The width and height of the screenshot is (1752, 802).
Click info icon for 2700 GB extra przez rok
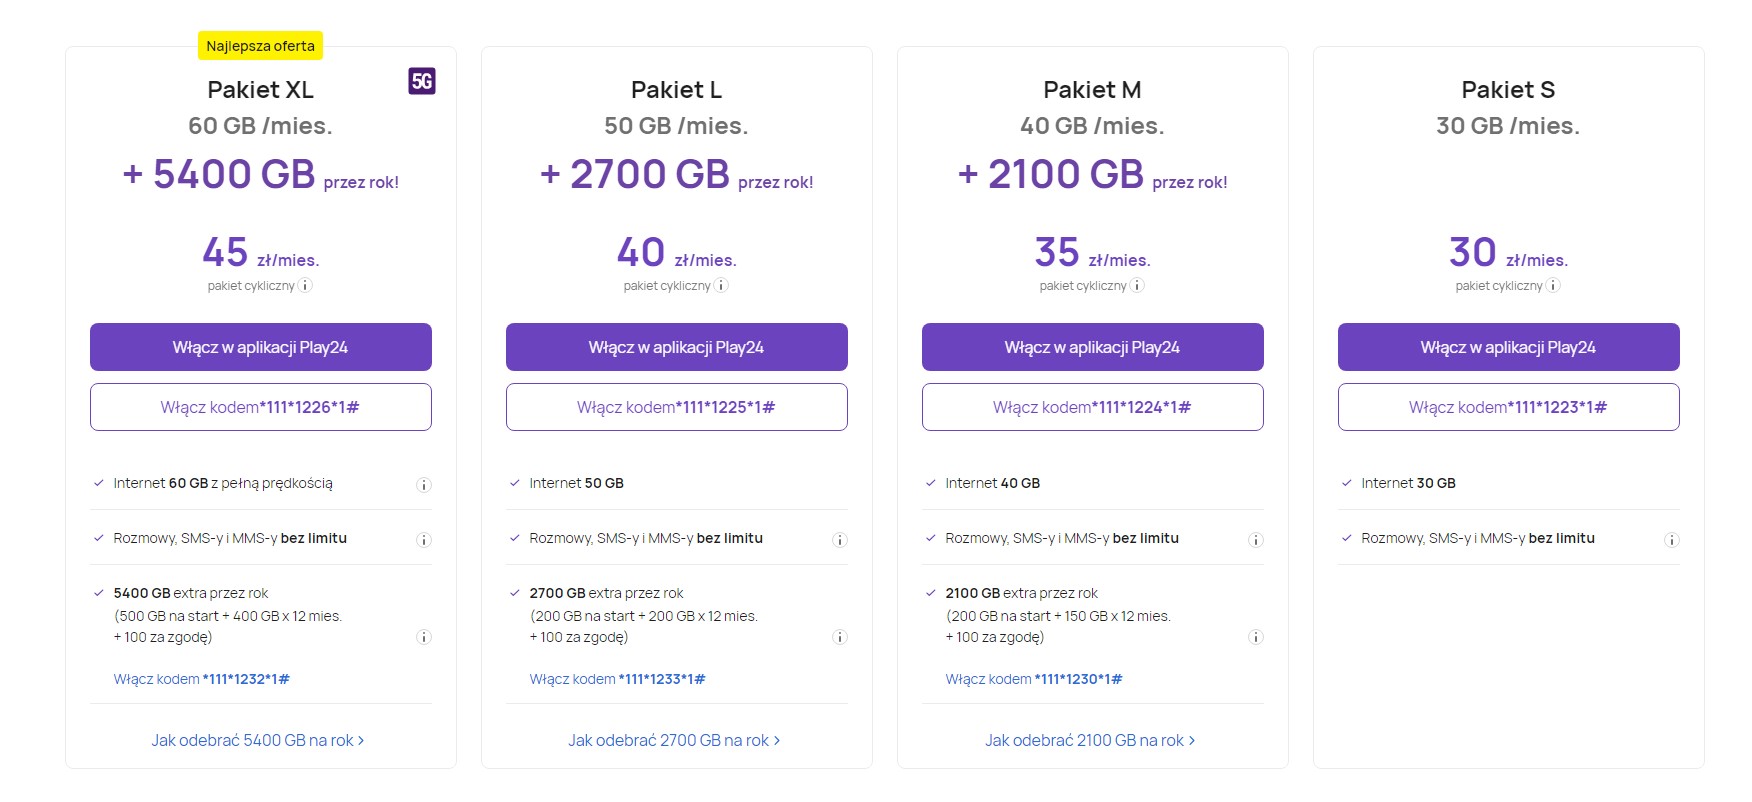coord(840,637)
